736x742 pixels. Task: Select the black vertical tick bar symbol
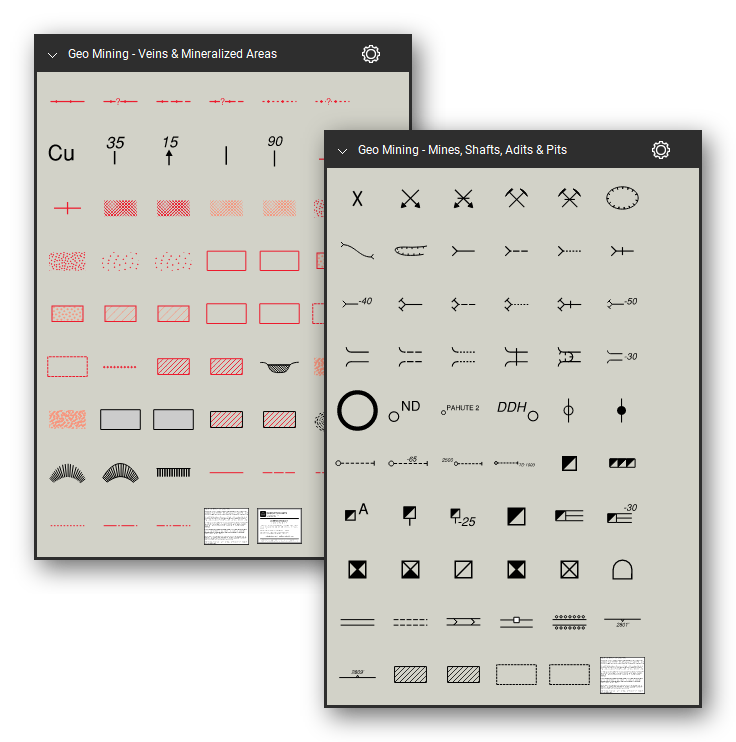173,472
